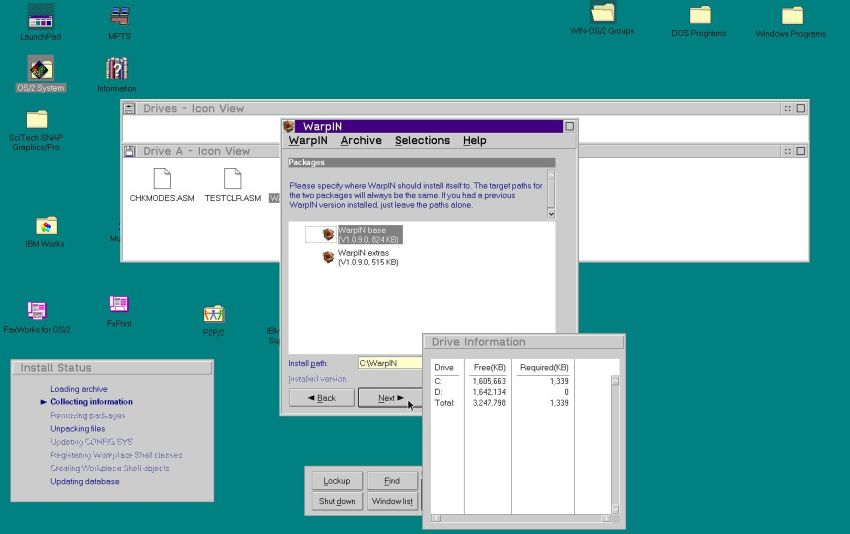Image resolution: width=850 pixels, height=534 pixels.
Task: Open the WarpIN menu
Action: pos(308,140)
